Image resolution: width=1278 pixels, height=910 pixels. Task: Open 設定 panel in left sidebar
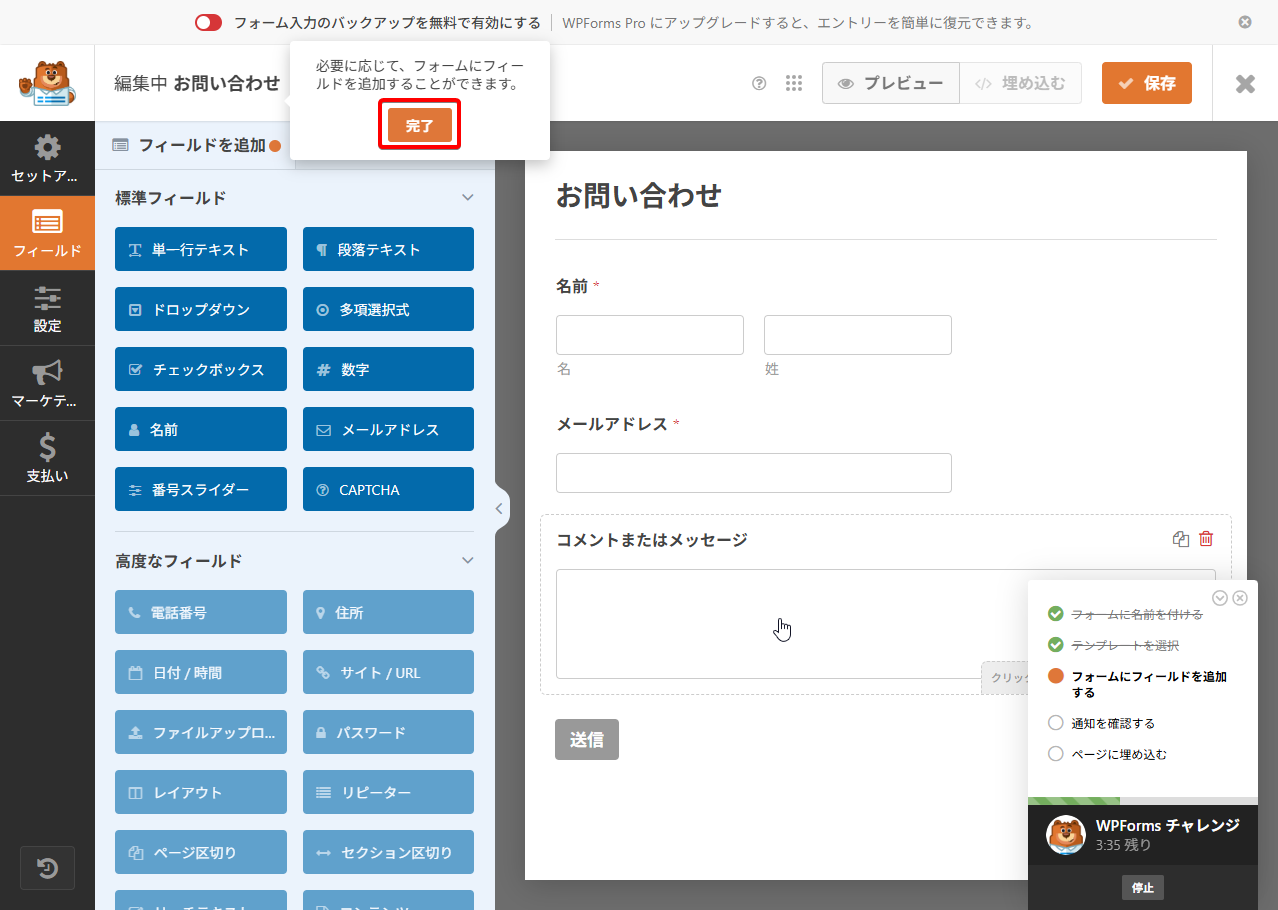(x=47, y=308)
